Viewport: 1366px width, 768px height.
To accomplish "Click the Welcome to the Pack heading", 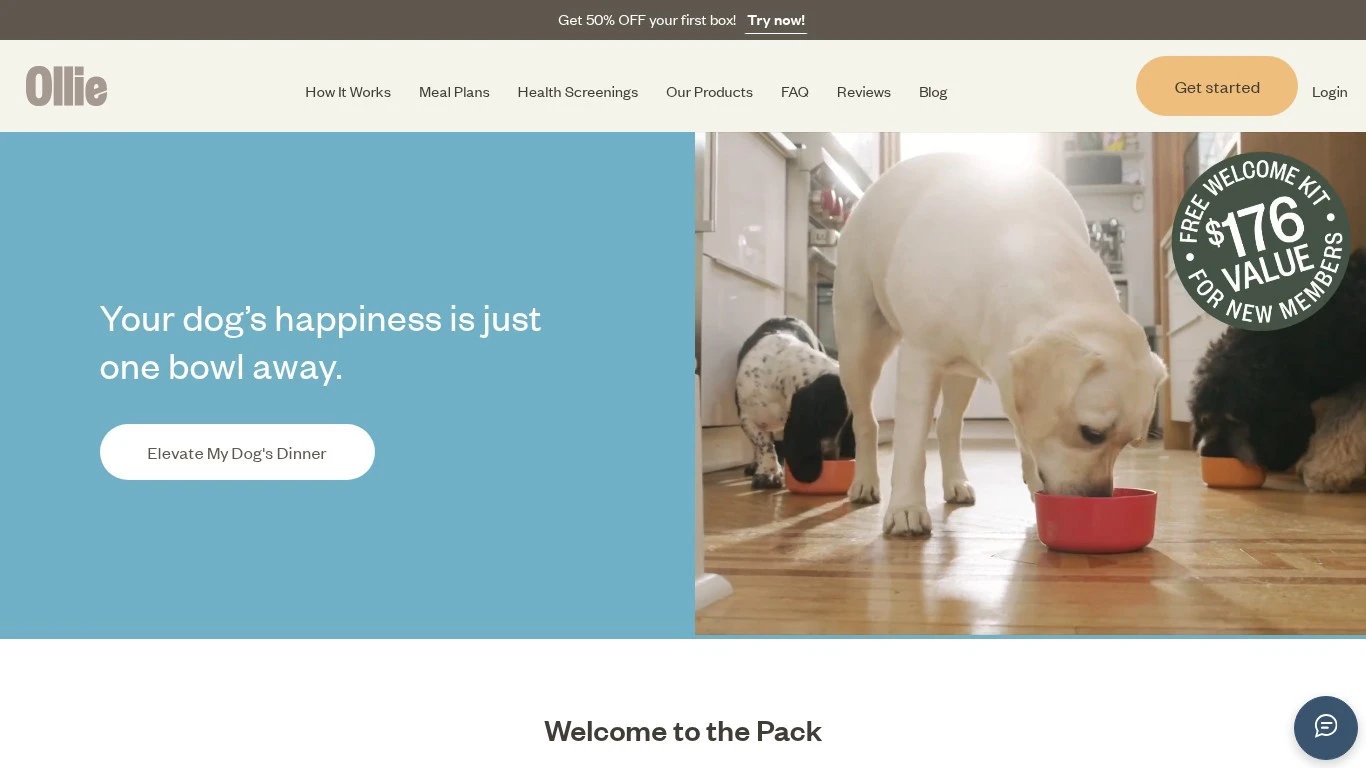I will (683, 731).
